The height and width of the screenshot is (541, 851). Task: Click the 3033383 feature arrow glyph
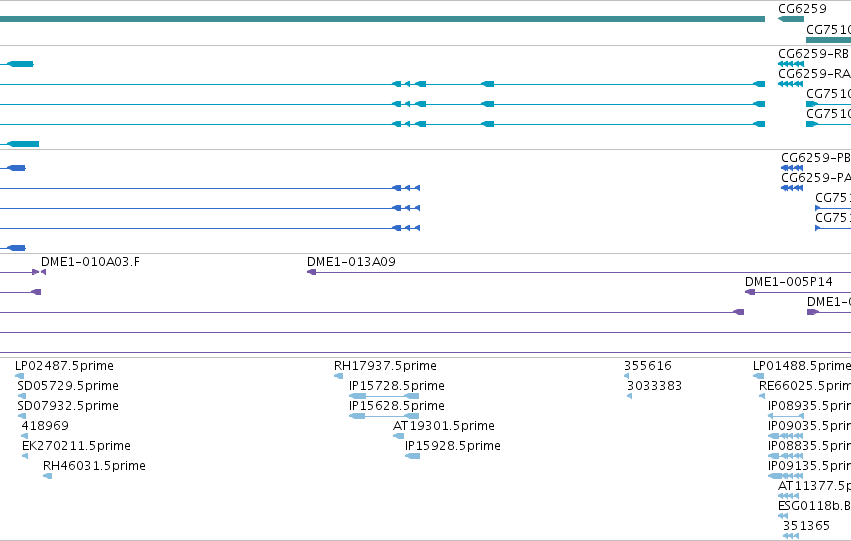pyautogui.click(x=630, y=396)
